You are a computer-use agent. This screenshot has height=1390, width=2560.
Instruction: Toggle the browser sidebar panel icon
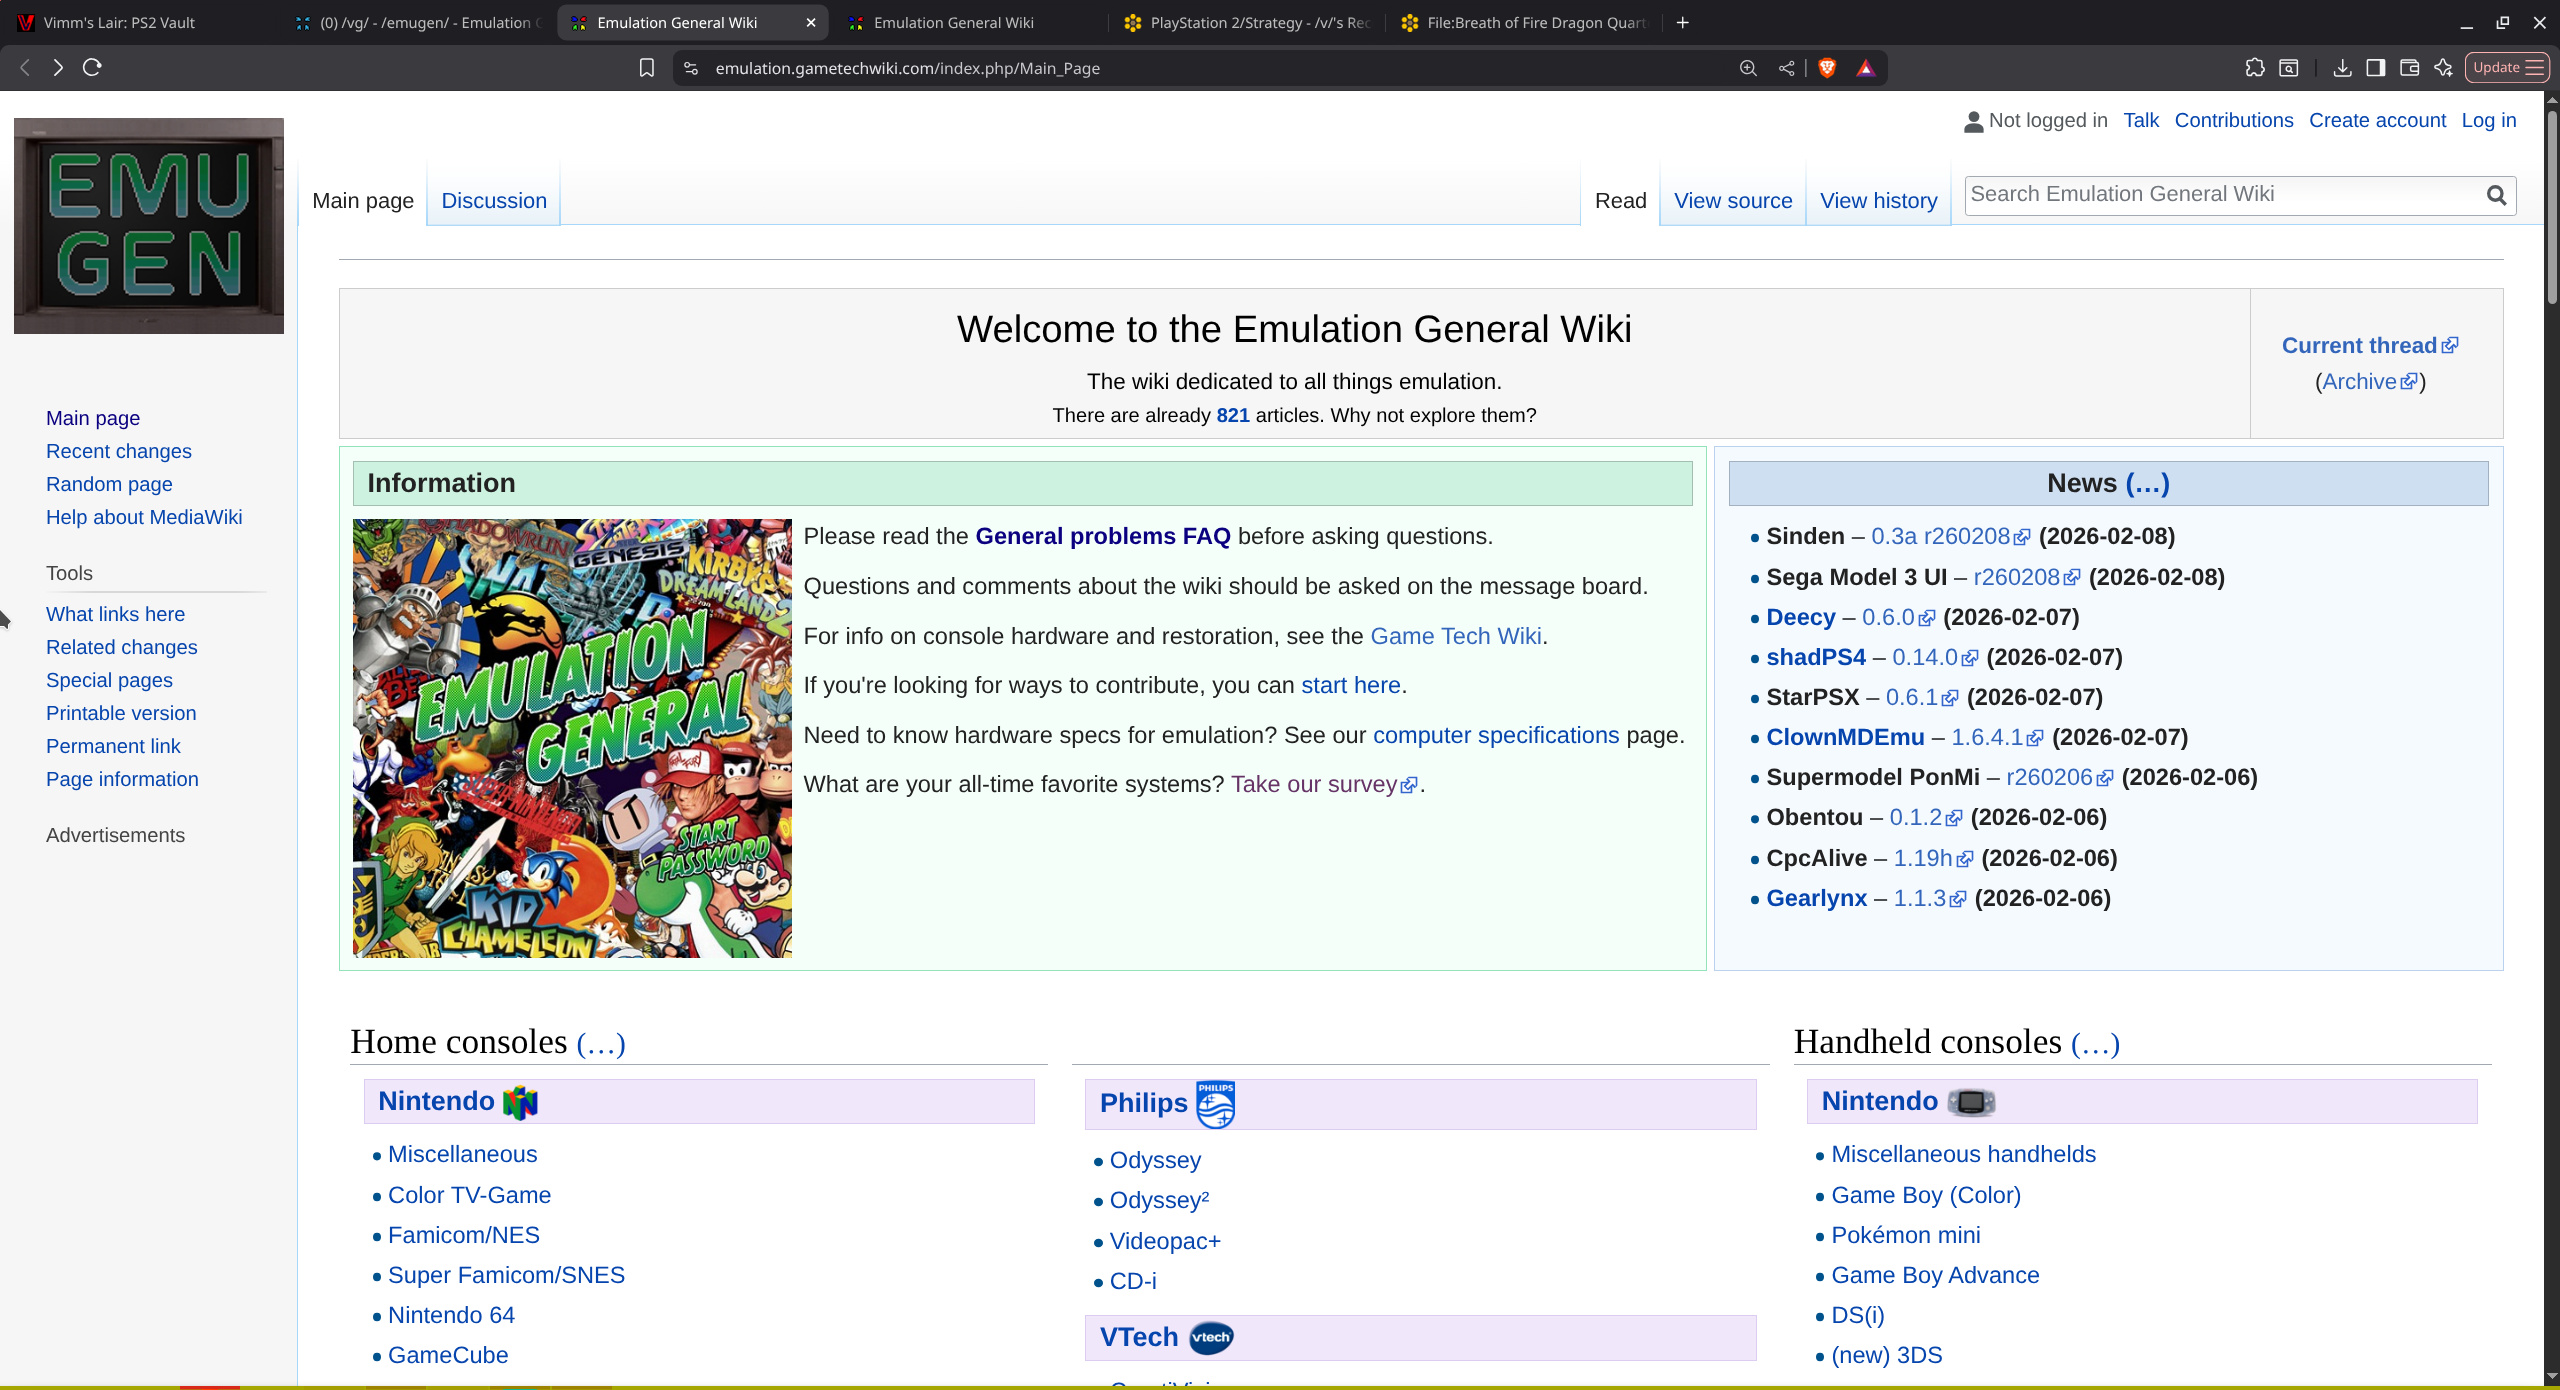(2375, 68)
